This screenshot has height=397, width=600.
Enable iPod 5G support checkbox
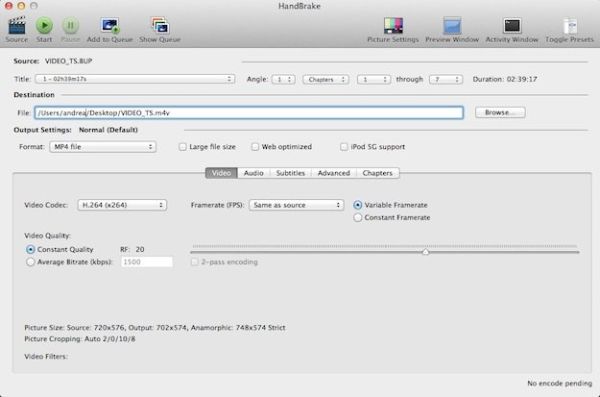tap(344, 147)
